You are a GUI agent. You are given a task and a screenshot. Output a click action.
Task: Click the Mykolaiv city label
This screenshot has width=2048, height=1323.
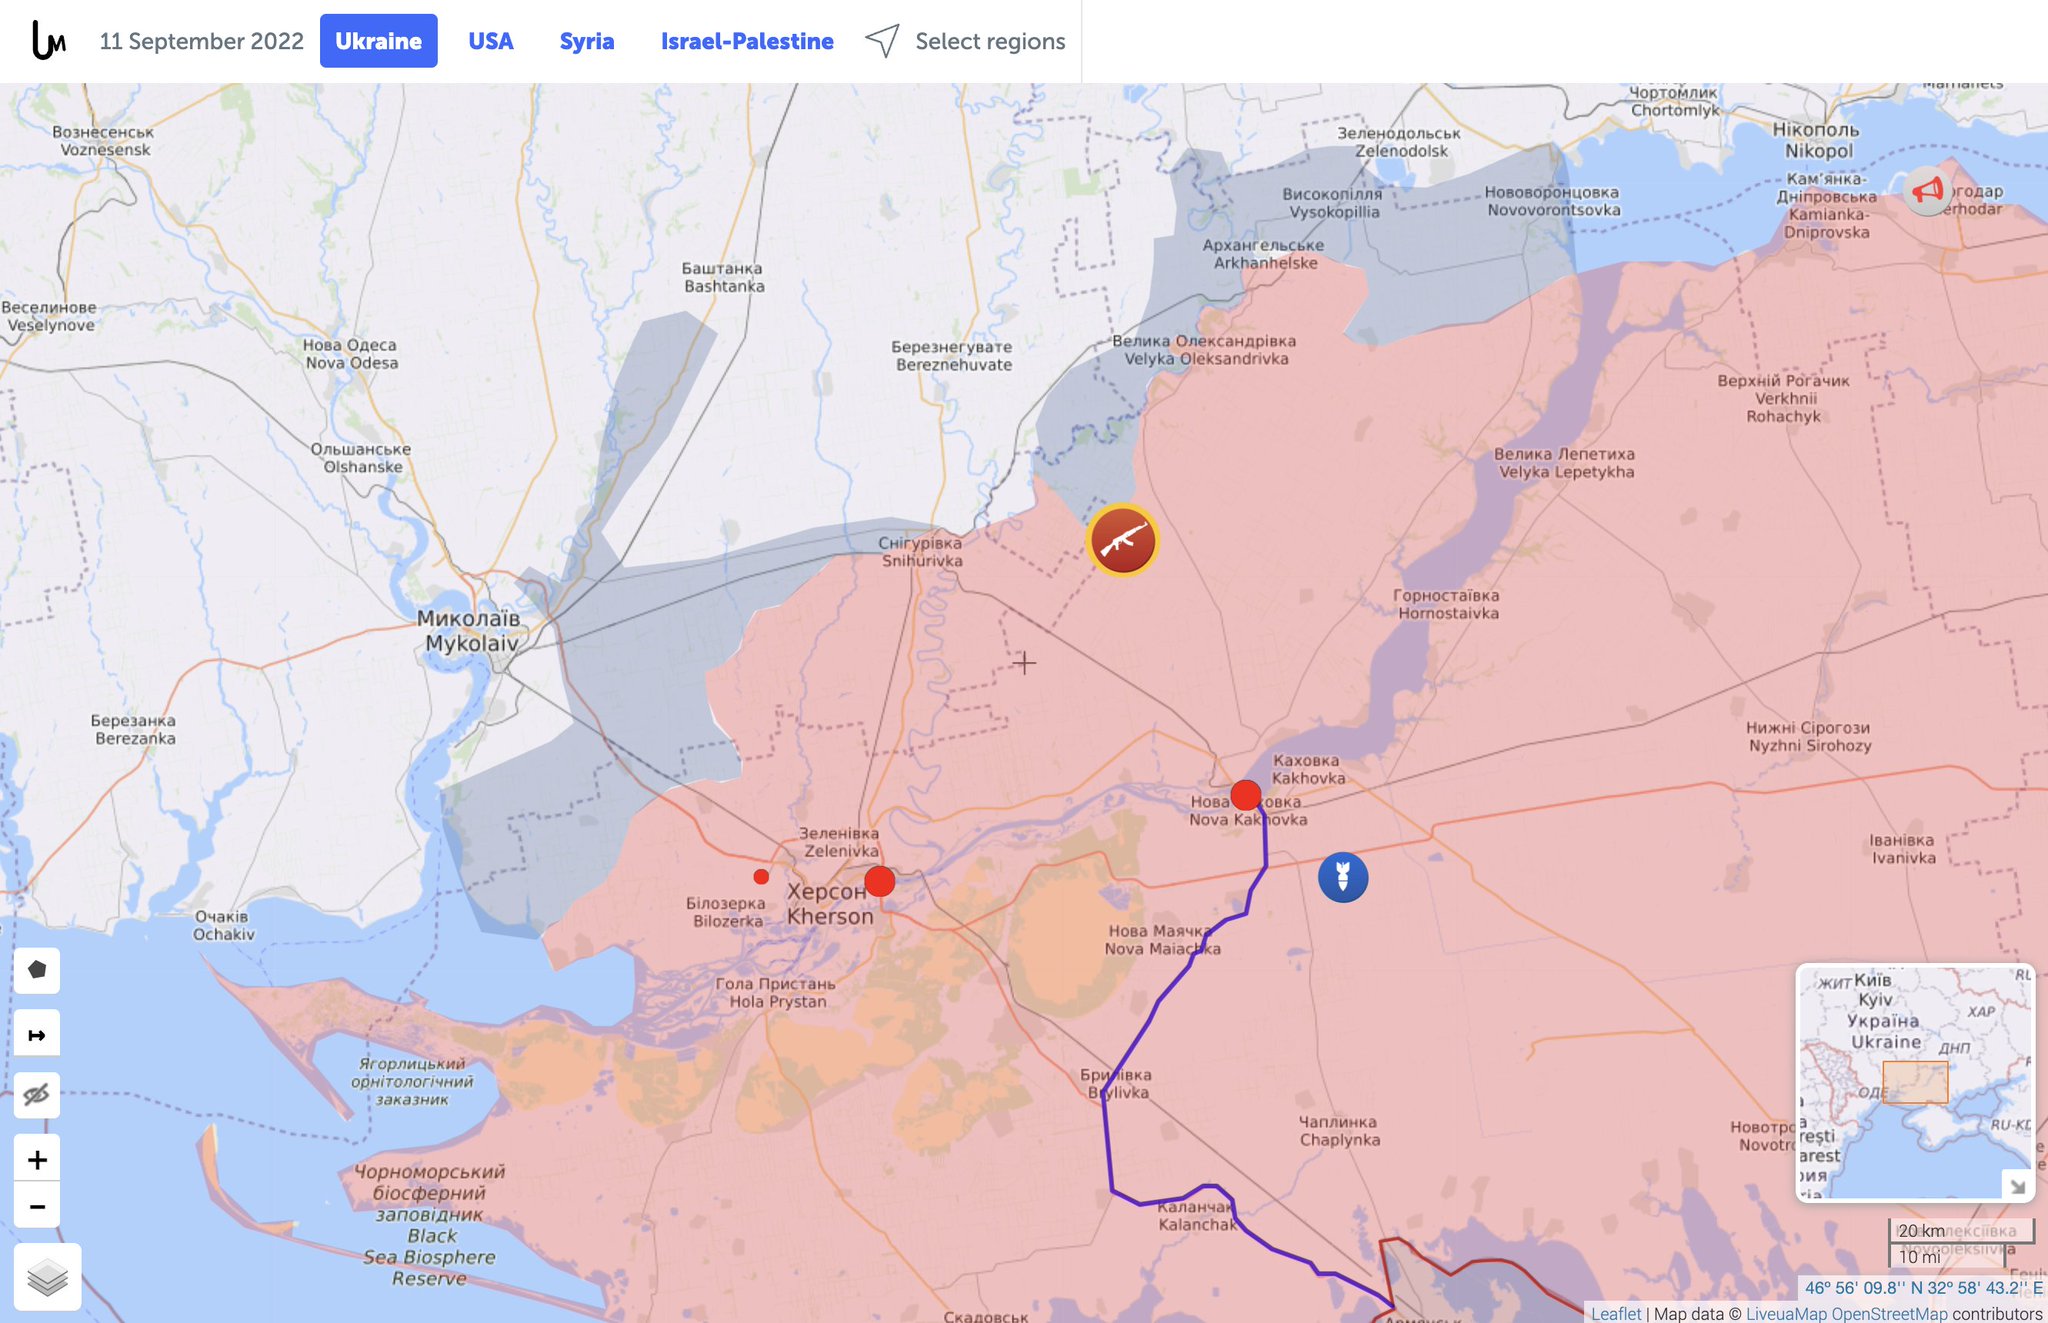pos(469,630)
